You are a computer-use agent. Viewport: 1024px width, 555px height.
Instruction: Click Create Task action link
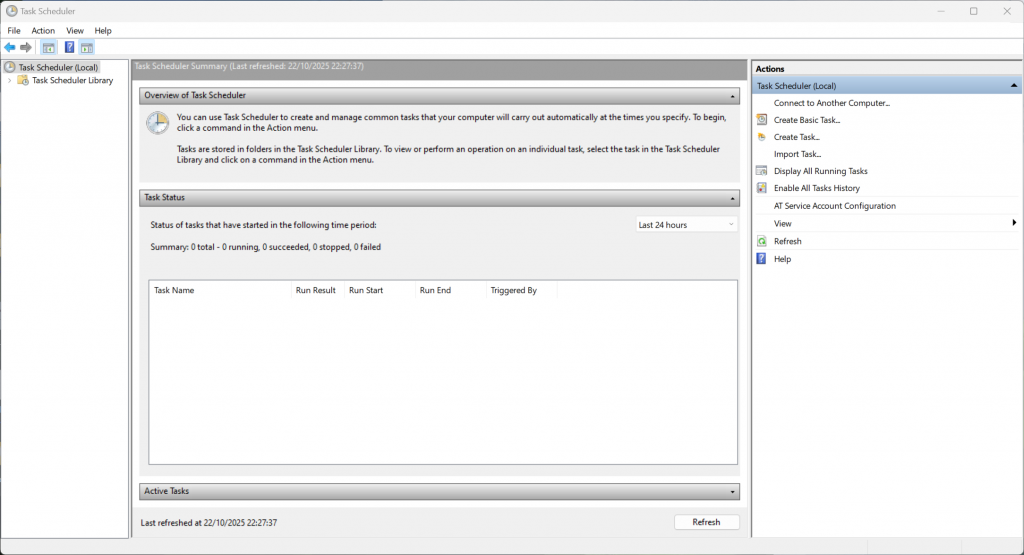pos(797,137)
